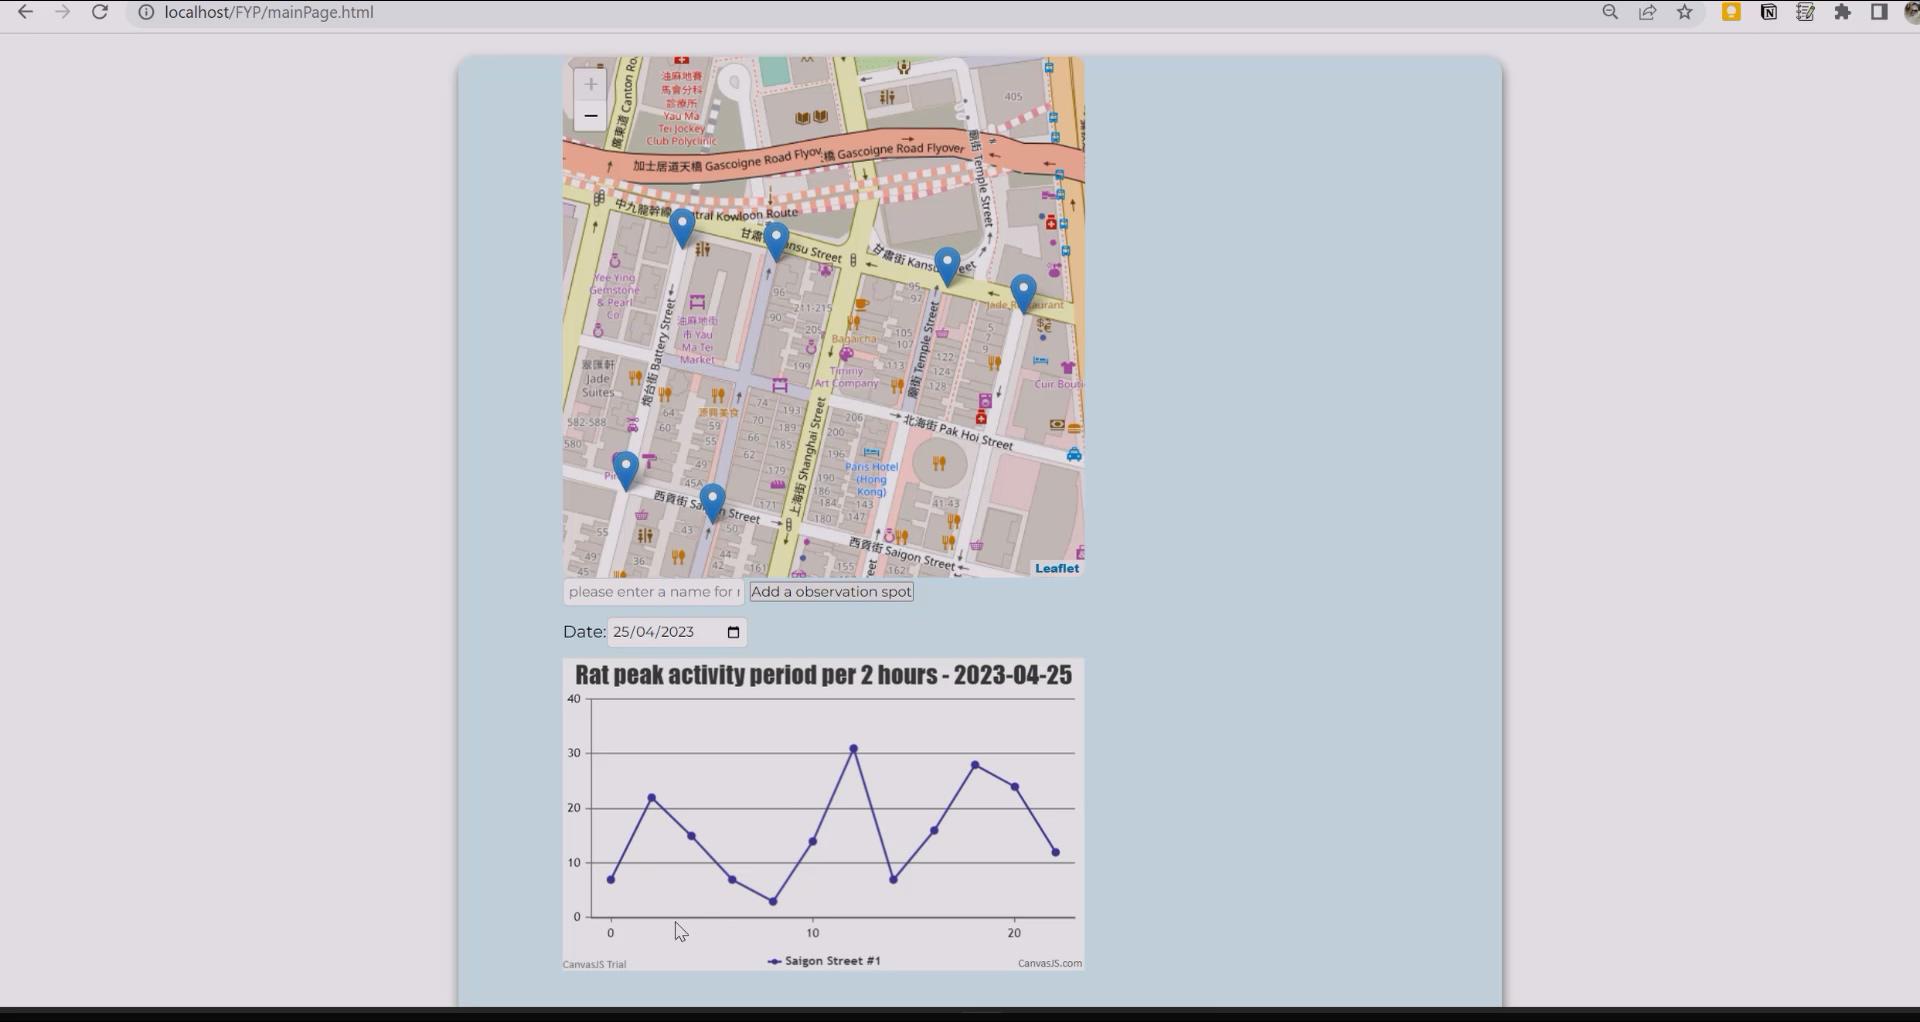Open the browser Extensions puzzle icon
Viewport: 1920px width, 1022px height.
click(x=1842, y=12)
